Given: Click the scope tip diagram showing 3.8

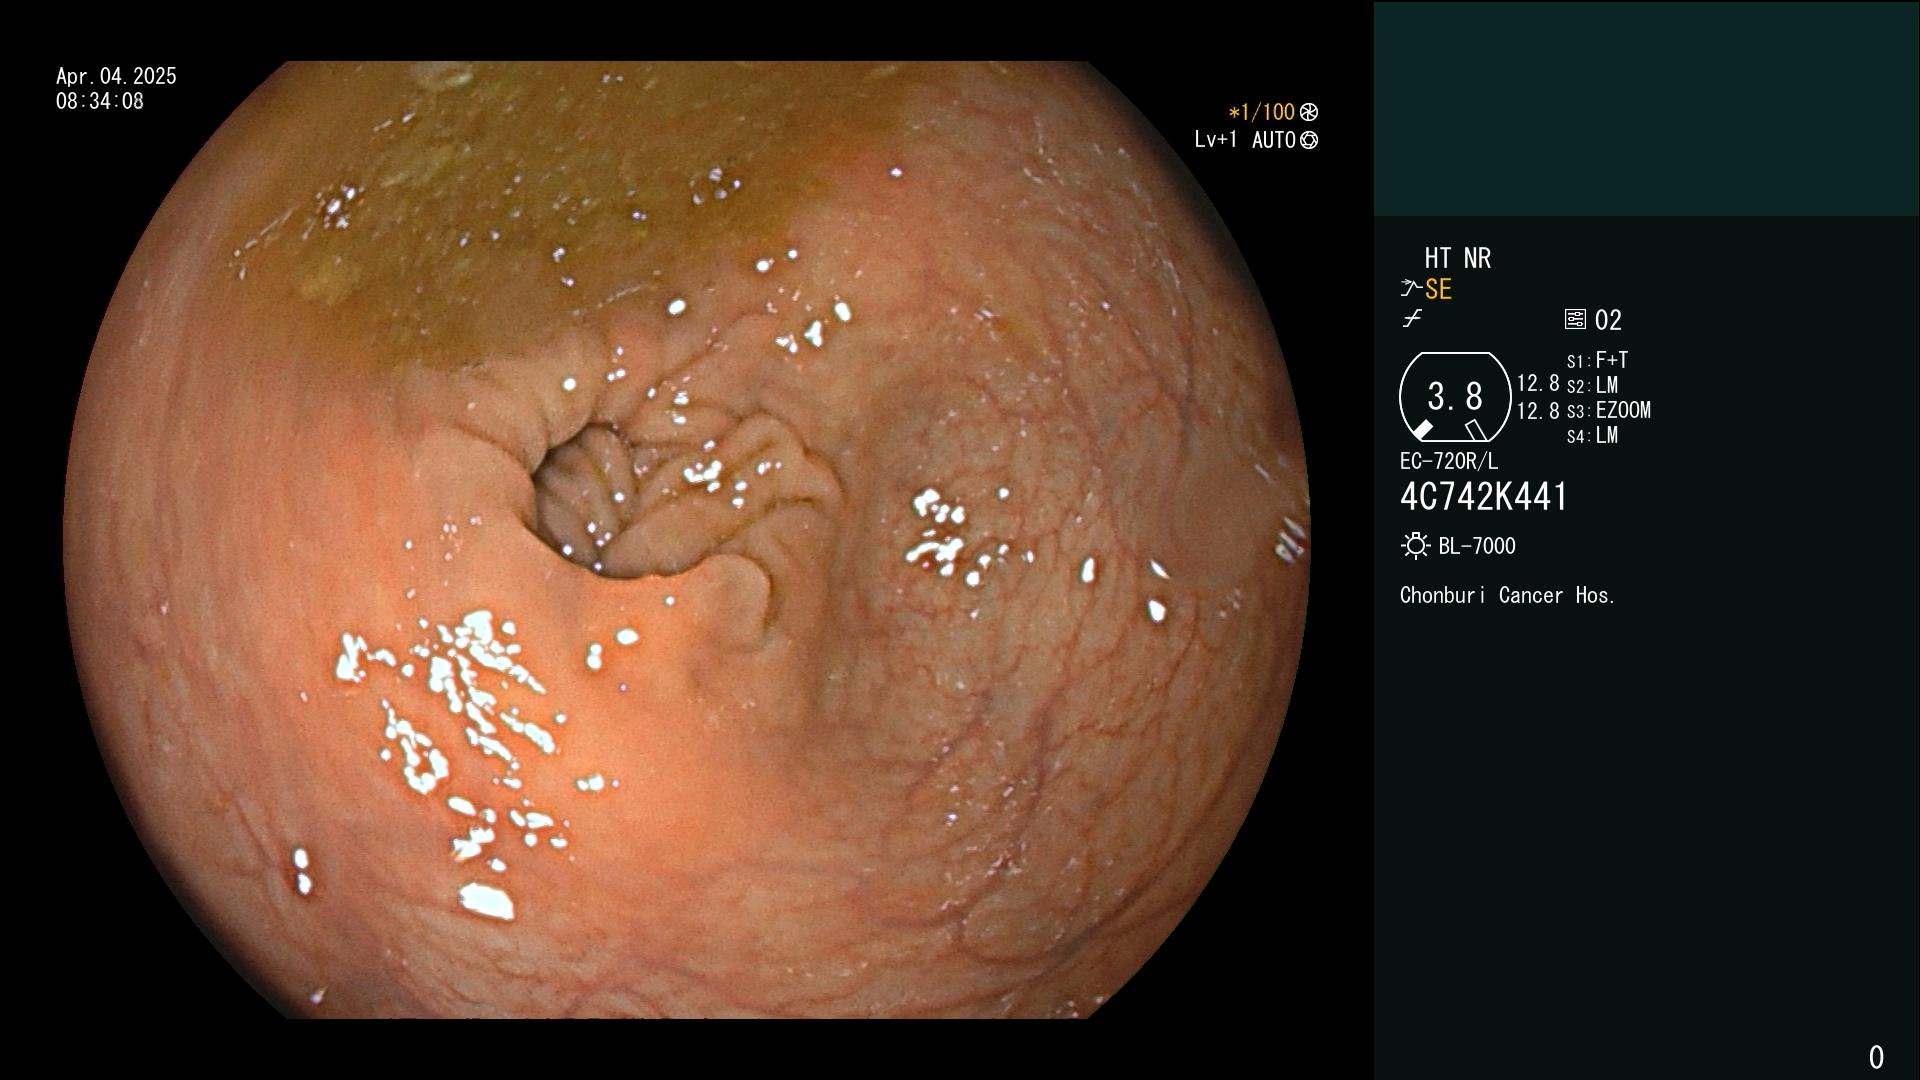Looking at the screenshot, I should (x=1454, y=397).
